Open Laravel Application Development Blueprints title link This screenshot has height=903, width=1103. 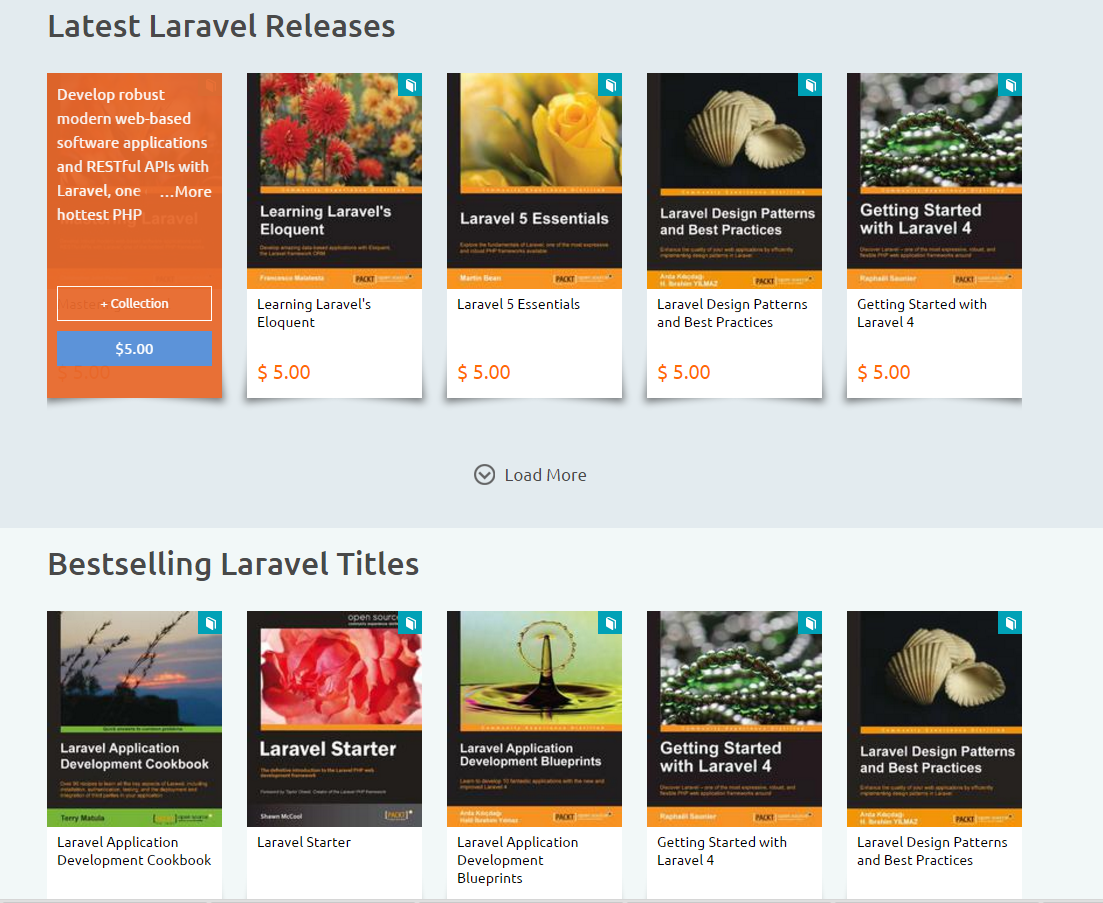point(518,859)
